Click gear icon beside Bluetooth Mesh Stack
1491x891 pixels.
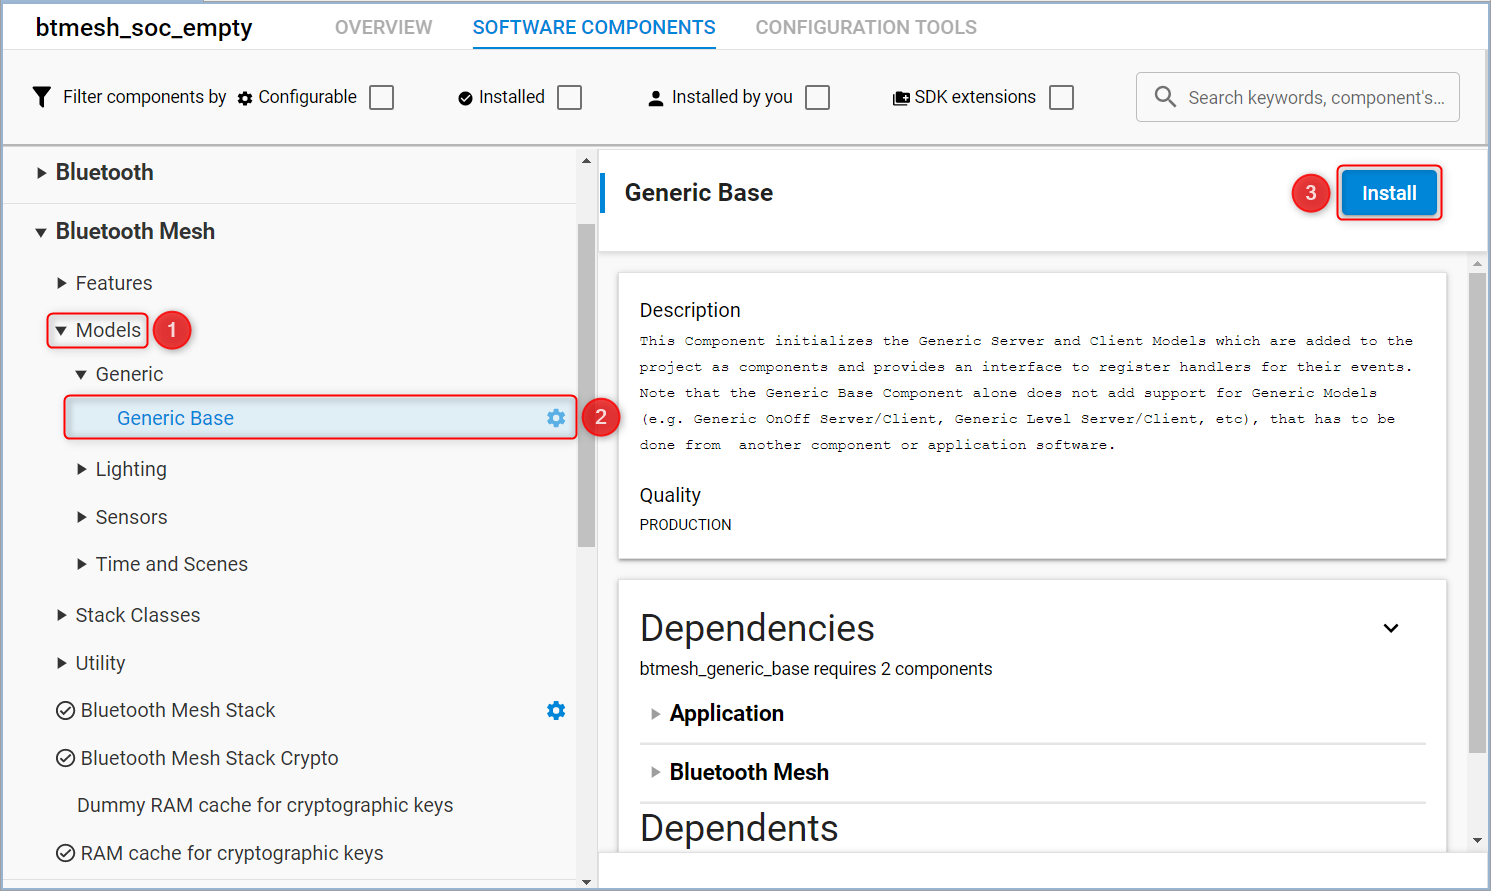[x=556, y=710]
